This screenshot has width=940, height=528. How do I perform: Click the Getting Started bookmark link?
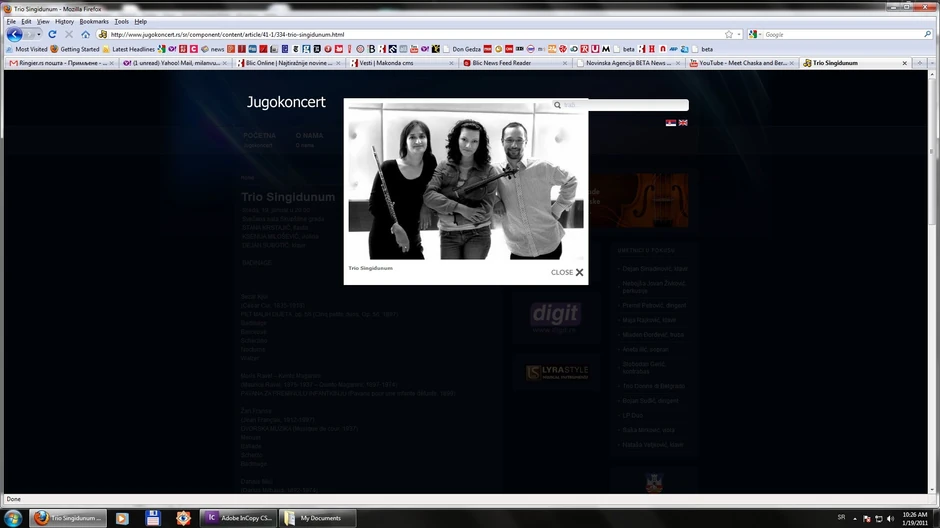pyautogui.click(x=77, y=48)
